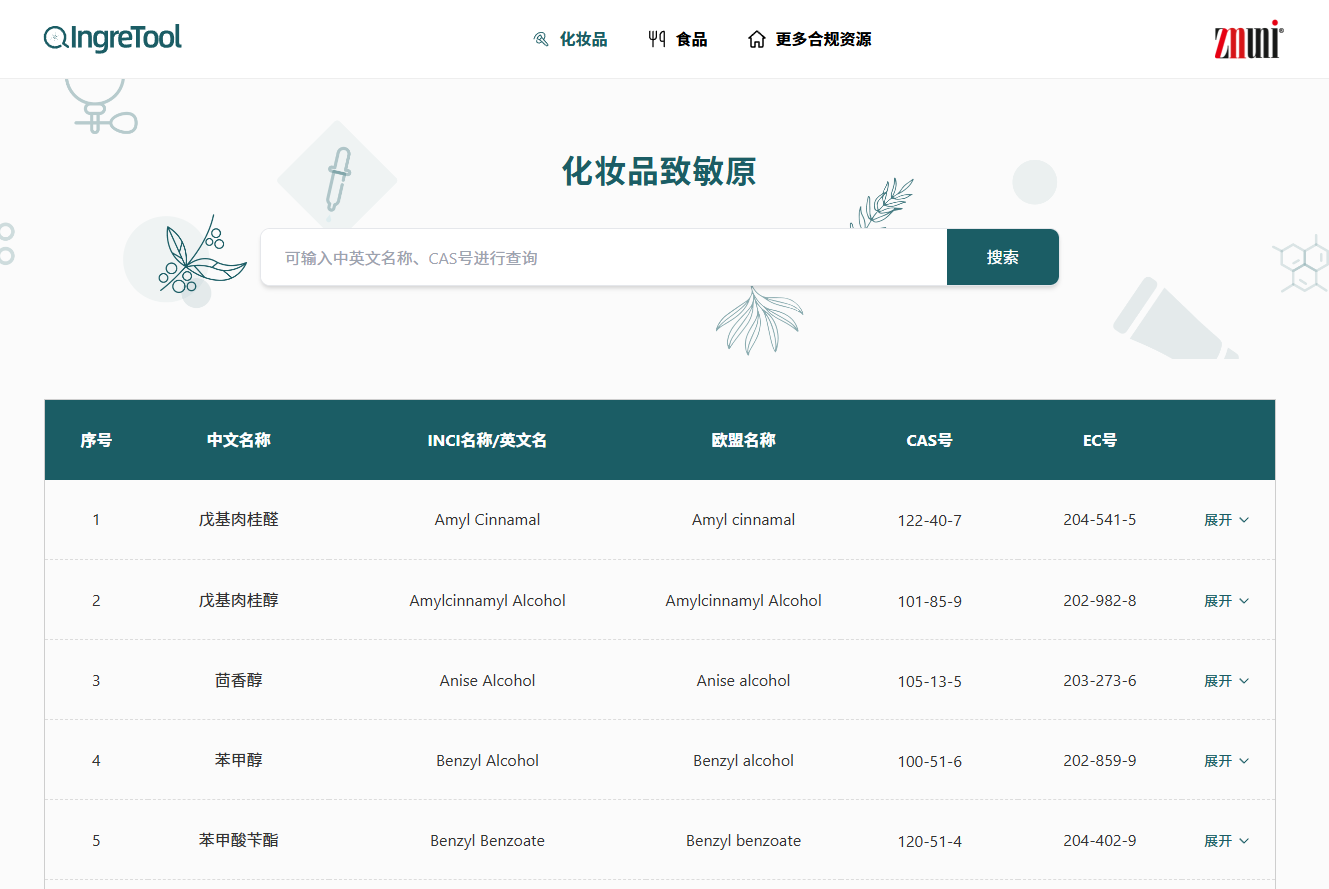Open the 食品 navigation tab
The width and height of the screenshot is (1329, 889).
point(691,40)
